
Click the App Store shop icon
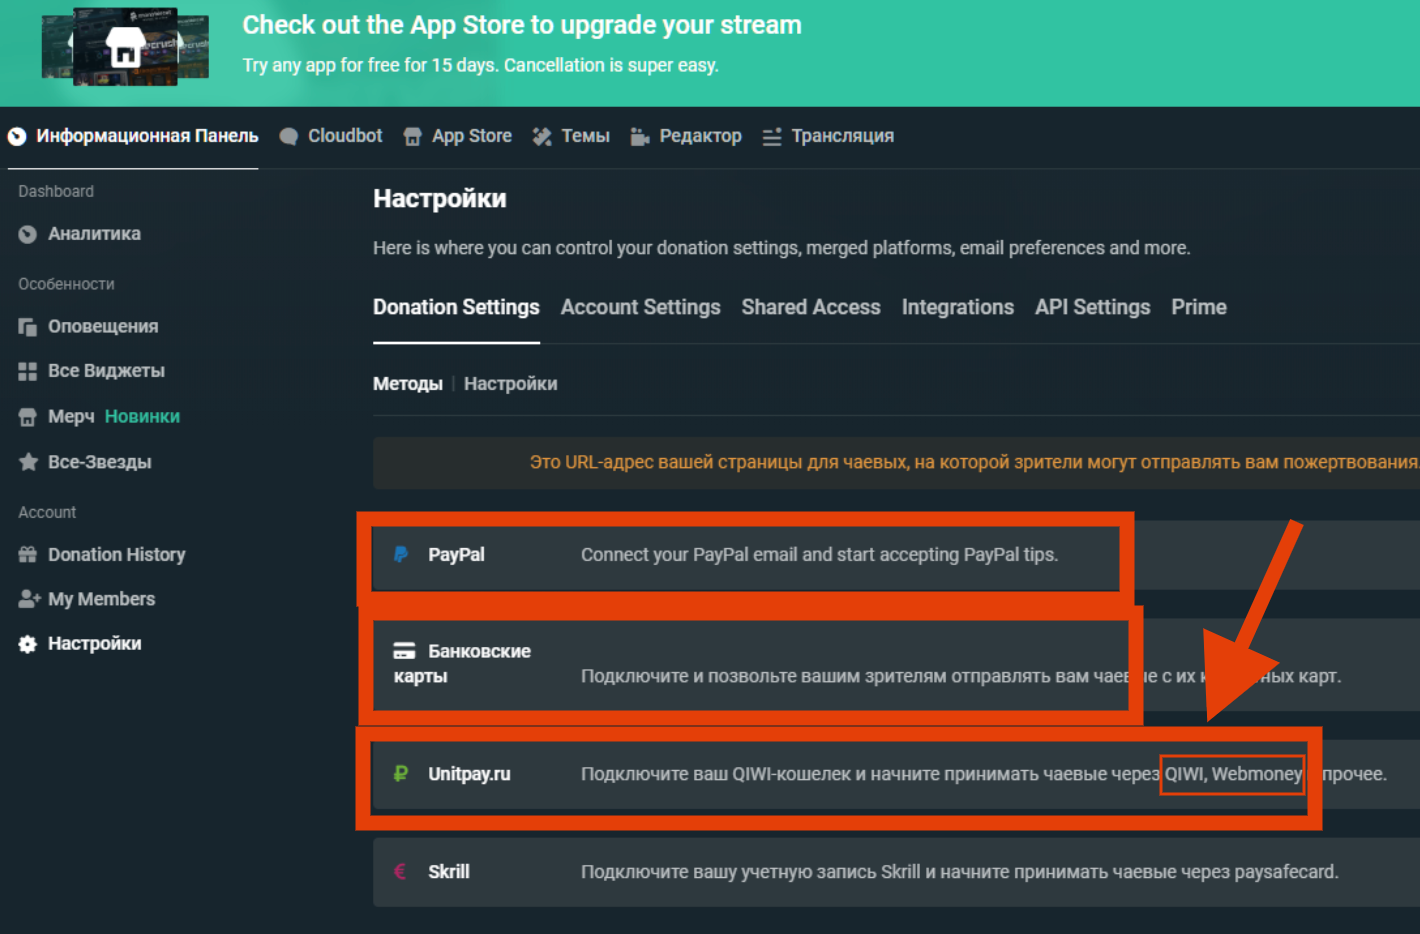[412, 136]
